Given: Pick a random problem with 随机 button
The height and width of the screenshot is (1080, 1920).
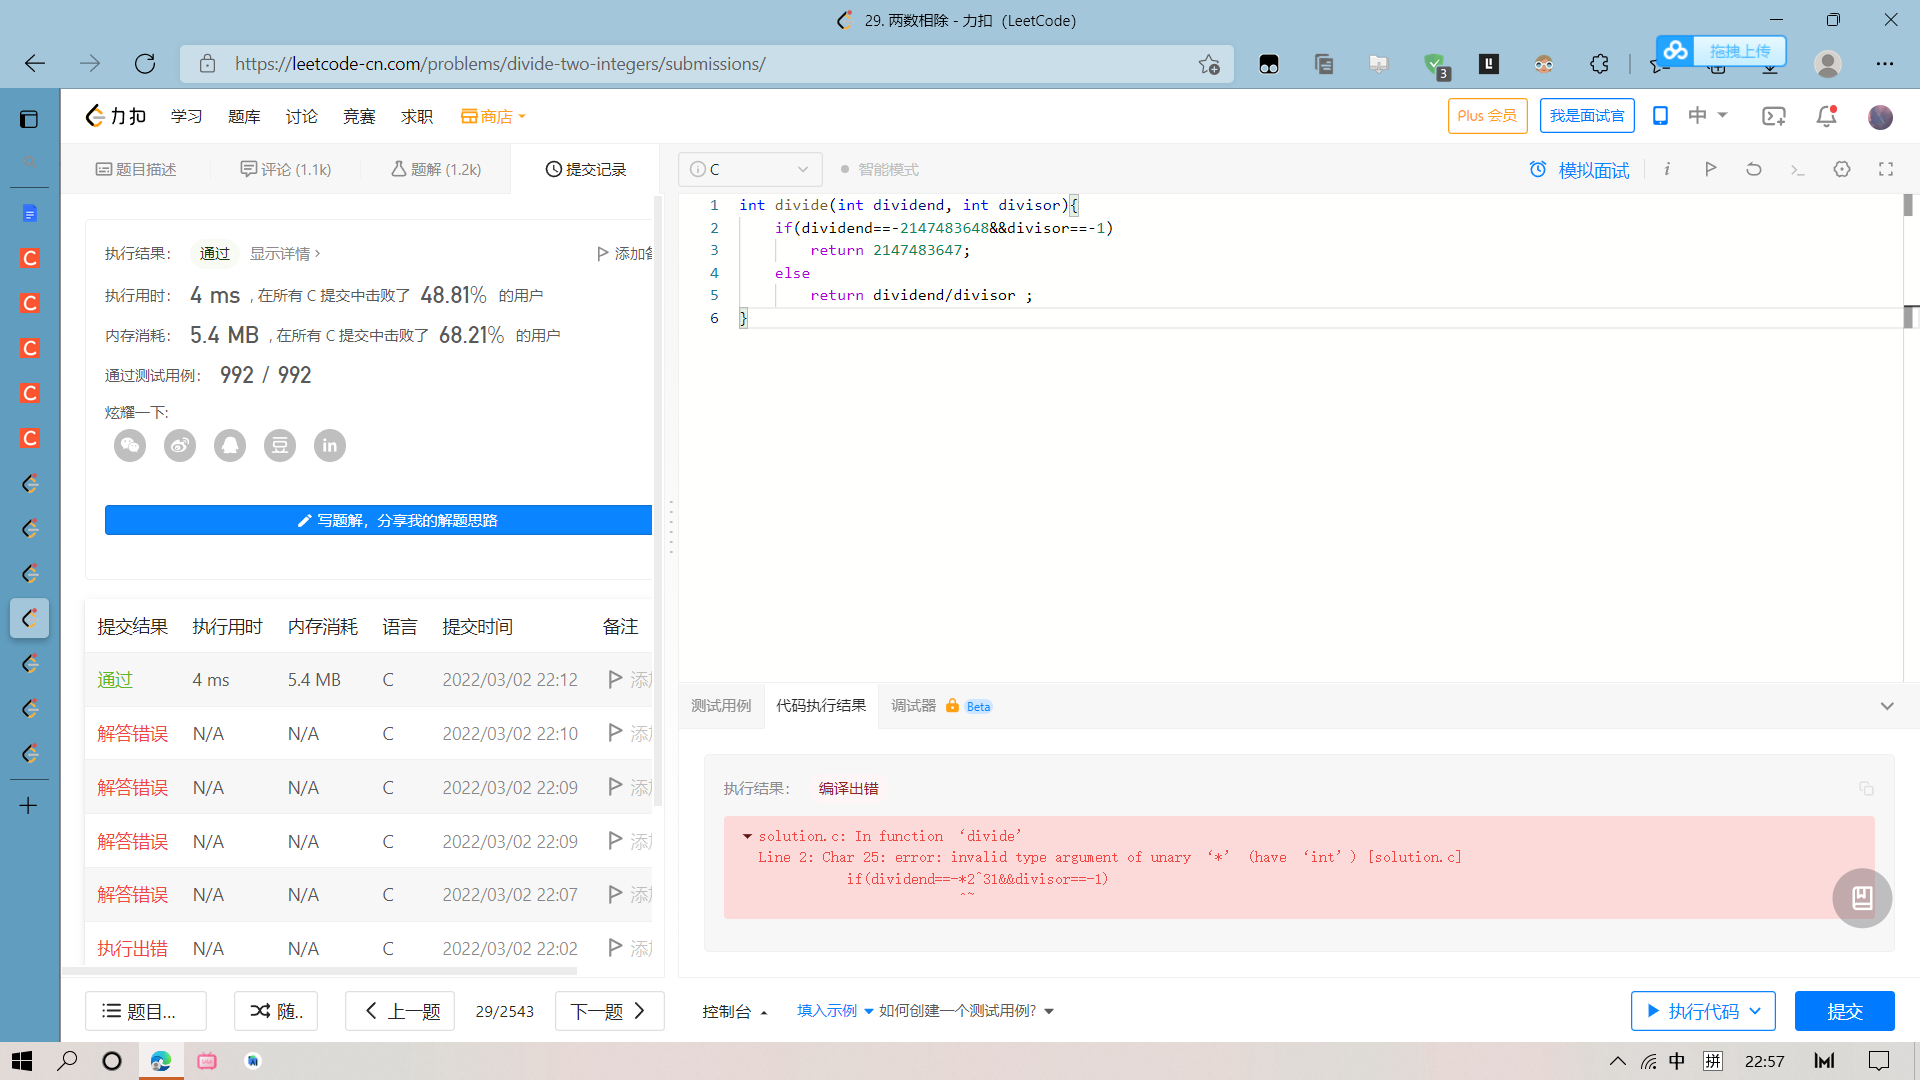Looking at the screenshot, I should (276, 1011).
